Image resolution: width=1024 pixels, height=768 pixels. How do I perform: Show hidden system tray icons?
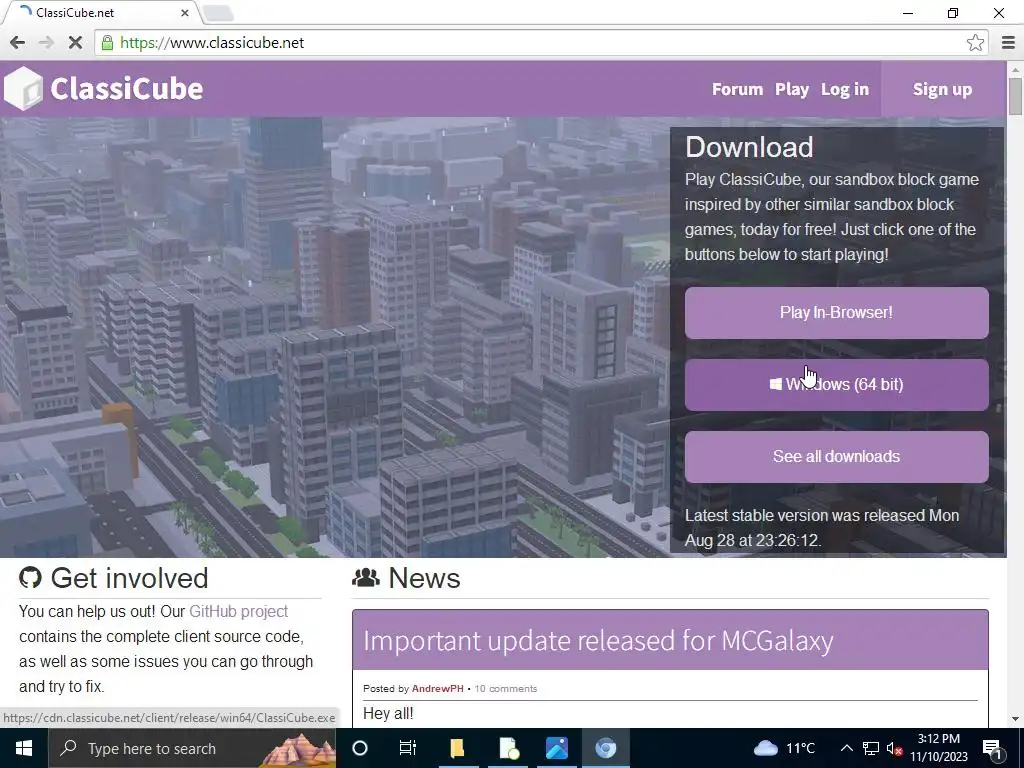point(846,748)
